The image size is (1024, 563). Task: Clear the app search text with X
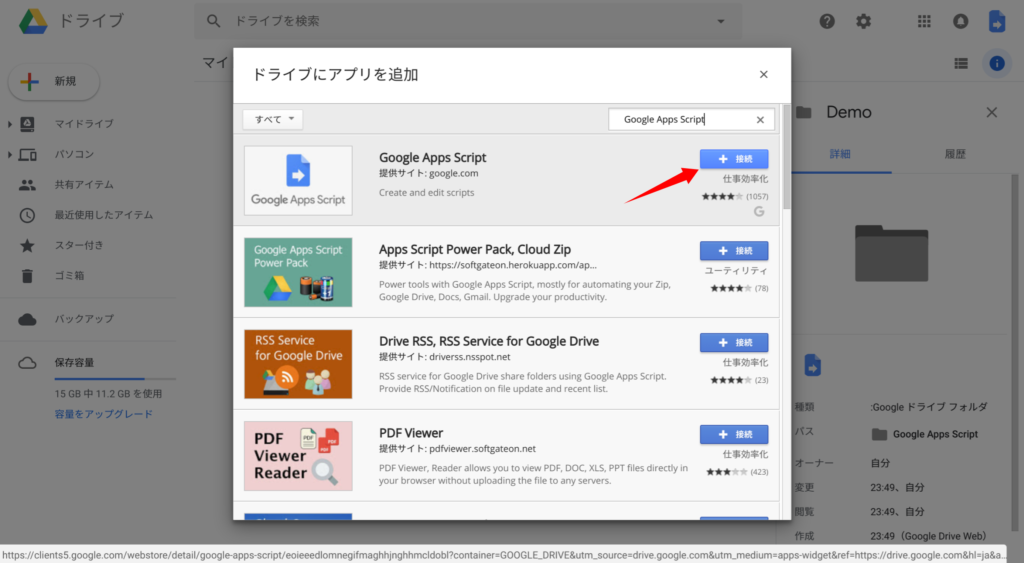(760, 120)
